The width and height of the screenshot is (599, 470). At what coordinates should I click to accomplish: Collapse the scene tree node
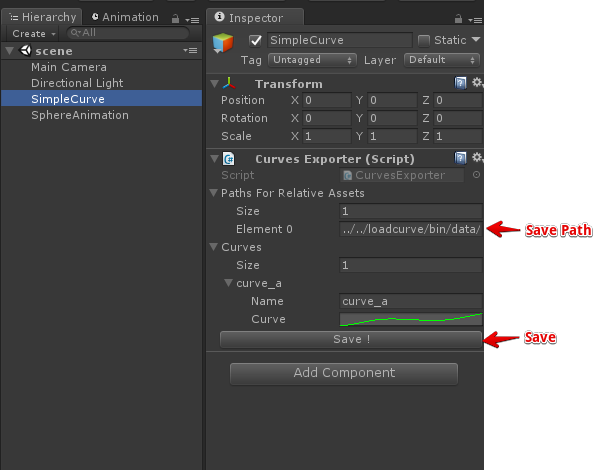[x=10, y=50]
